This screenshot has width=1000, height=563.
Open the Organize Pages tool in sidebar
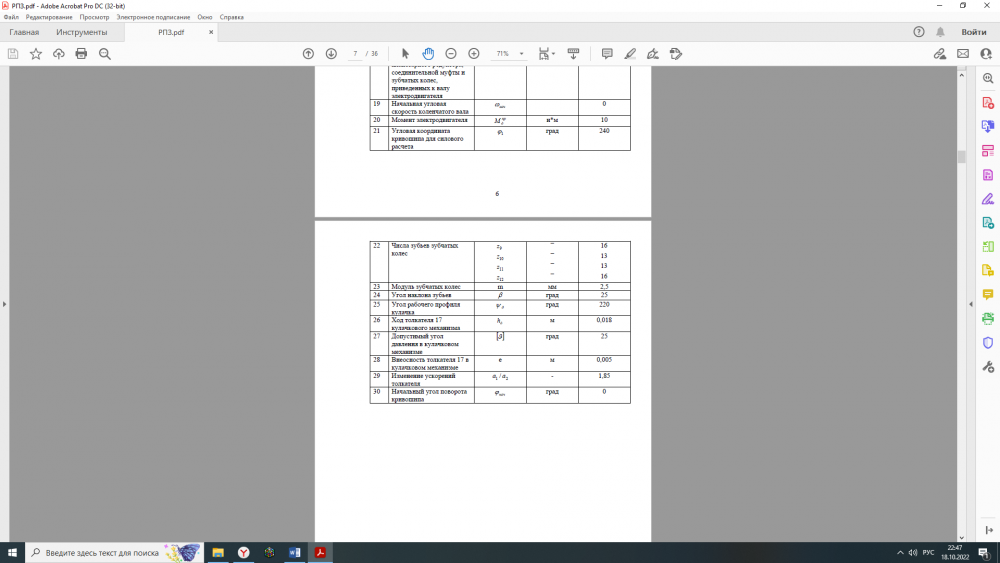[x=988, y=150]
